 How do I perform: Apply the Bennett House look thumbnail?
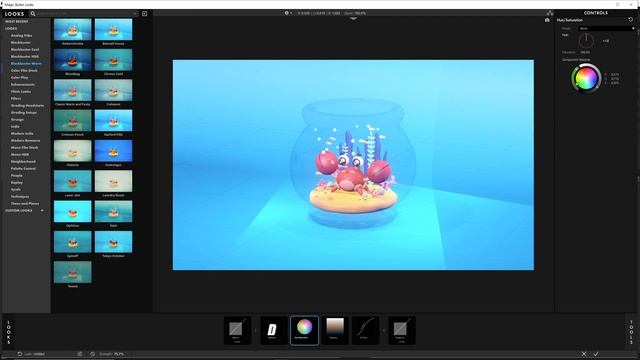pos(113,29)
